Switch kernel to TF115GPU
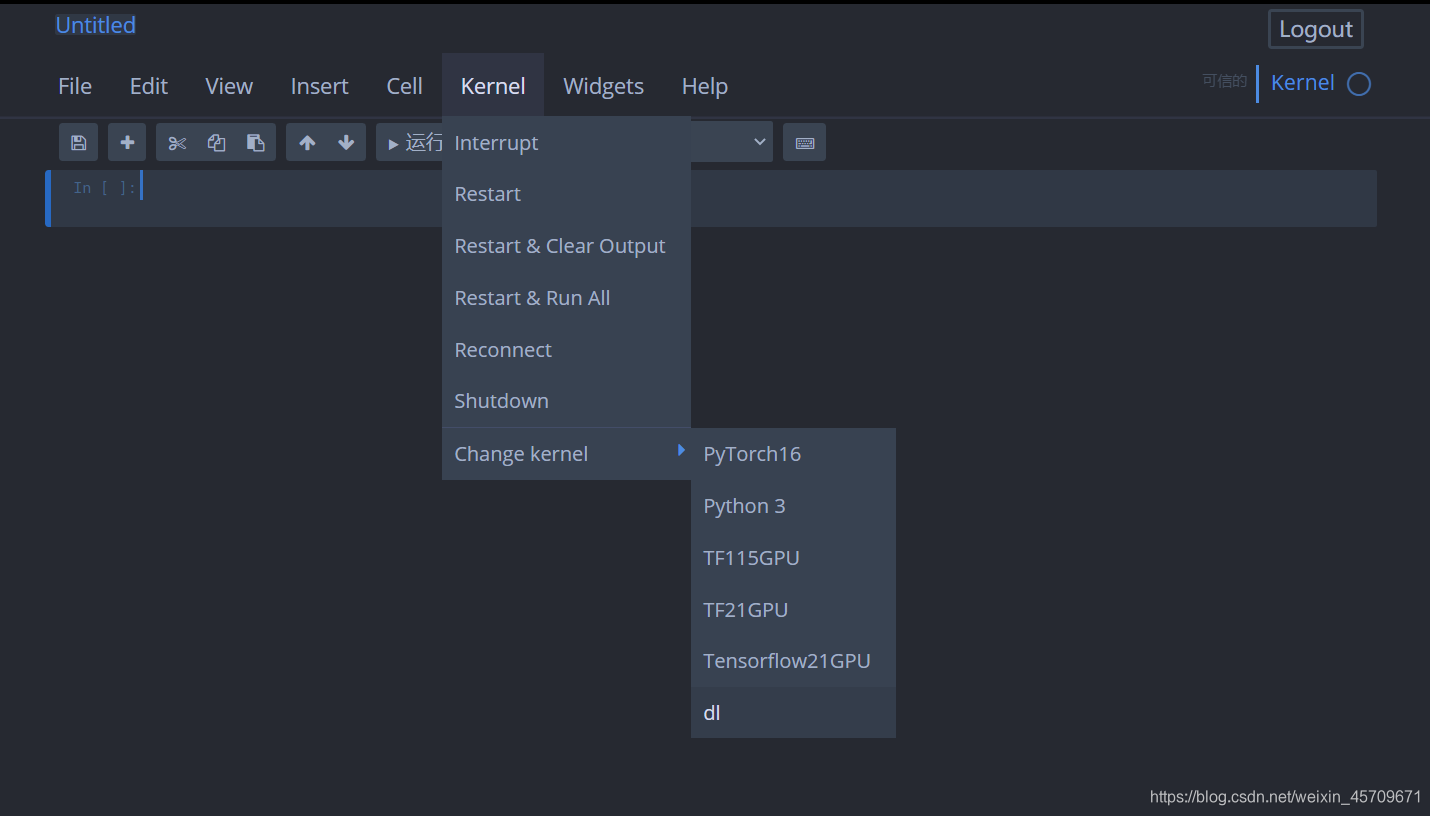Image resolution: width=1430 pixels, height=816 pixels. tap(793, 558)
